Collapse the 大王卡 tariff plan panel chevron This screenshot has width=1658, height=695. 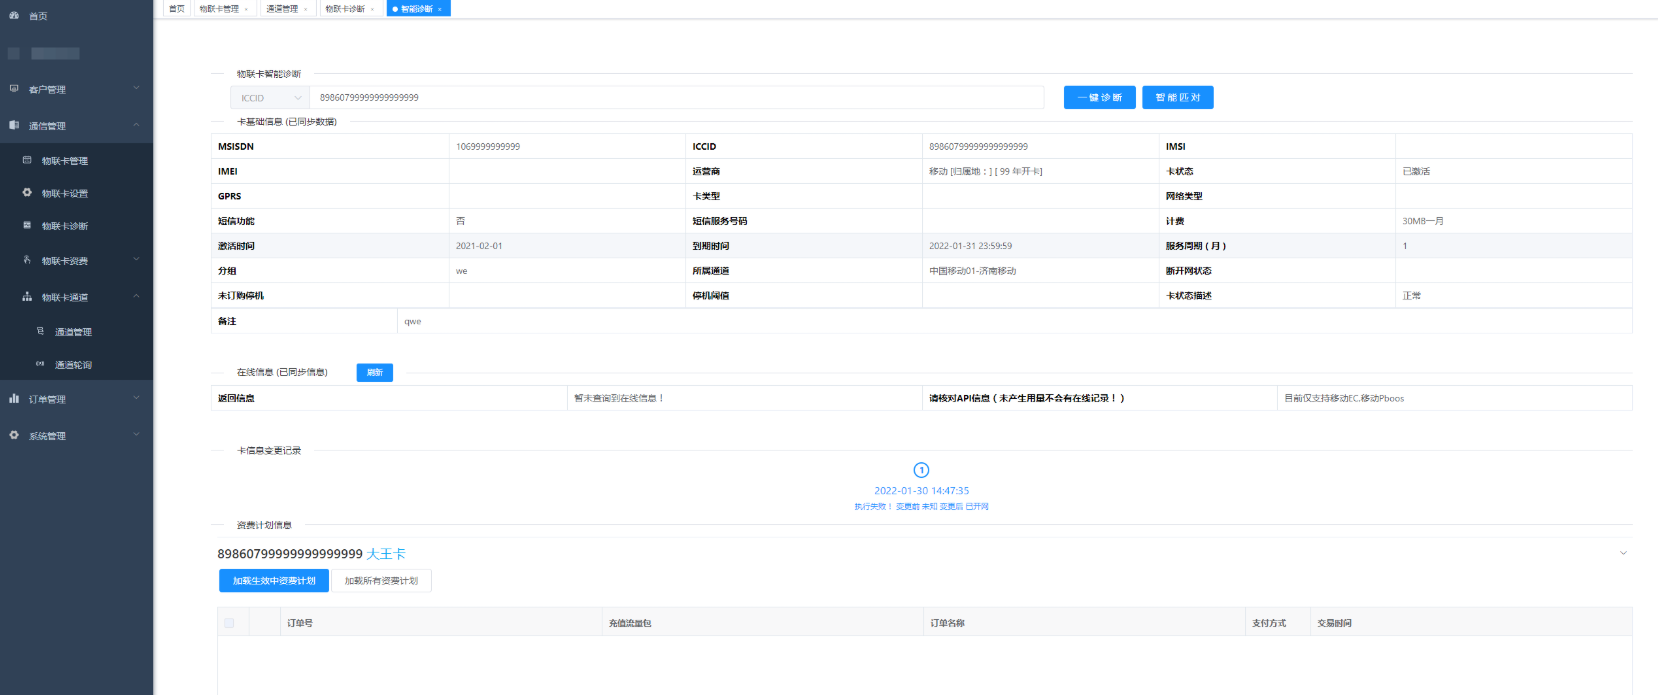point(1623,553)
